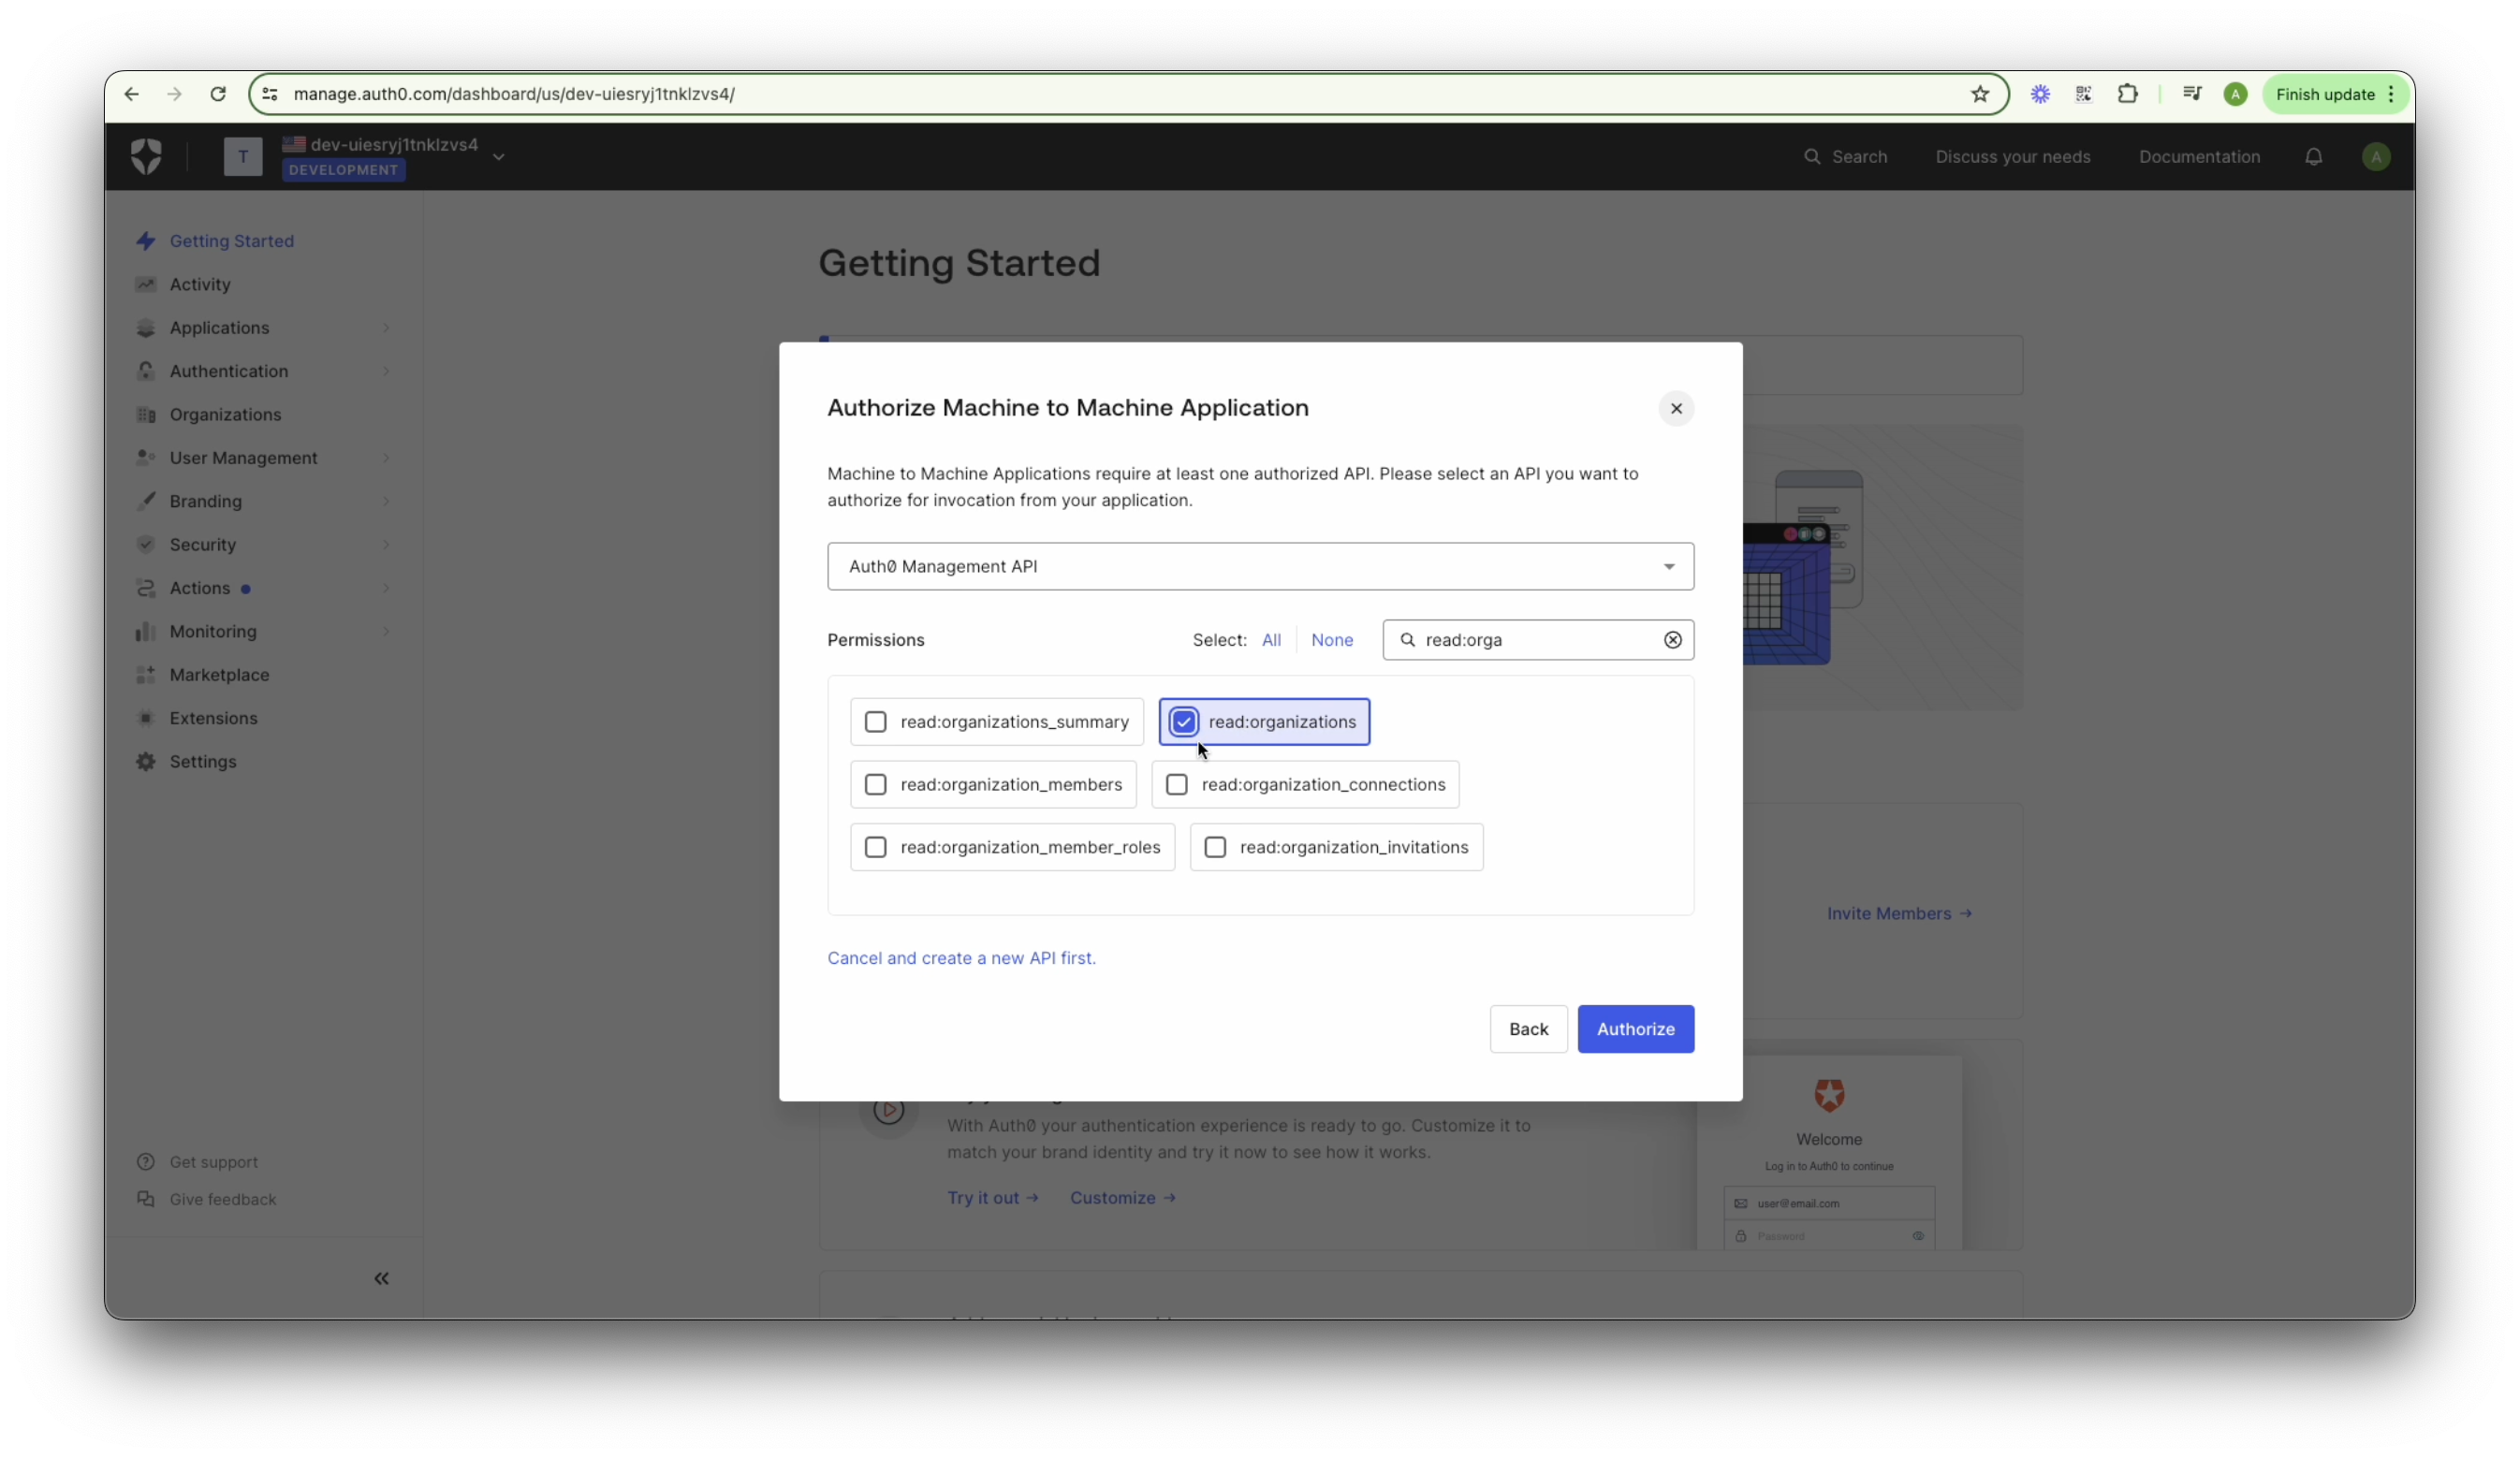The width and height of the screenshot is (2520, 1458).
Task: Click the blue sparkle extension icon in Chrome
Action: coord(2040,94)
